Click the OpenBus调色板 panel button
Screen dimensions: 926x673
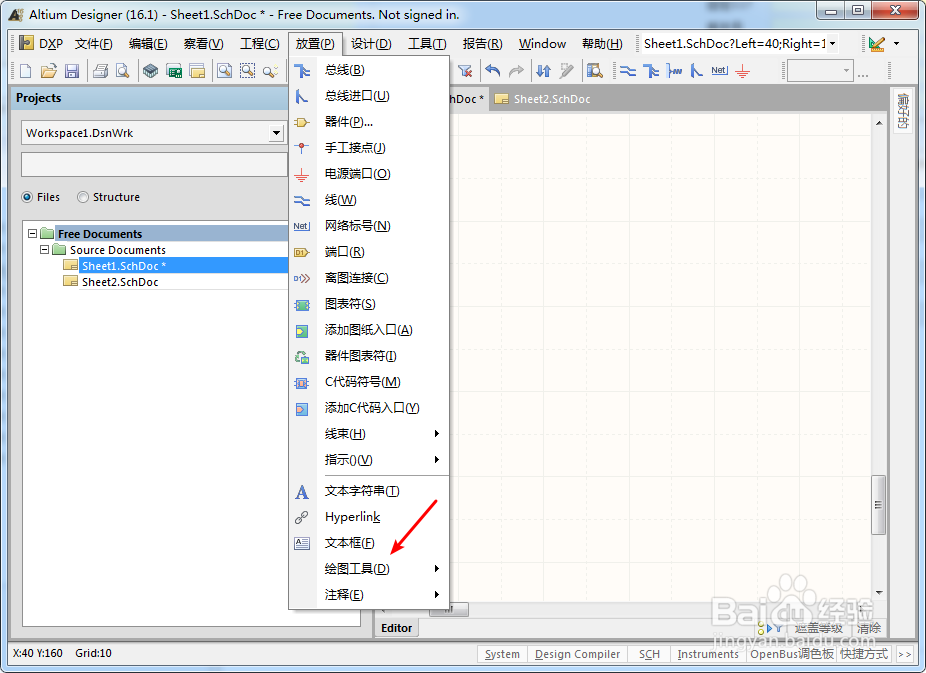(791, 654)
